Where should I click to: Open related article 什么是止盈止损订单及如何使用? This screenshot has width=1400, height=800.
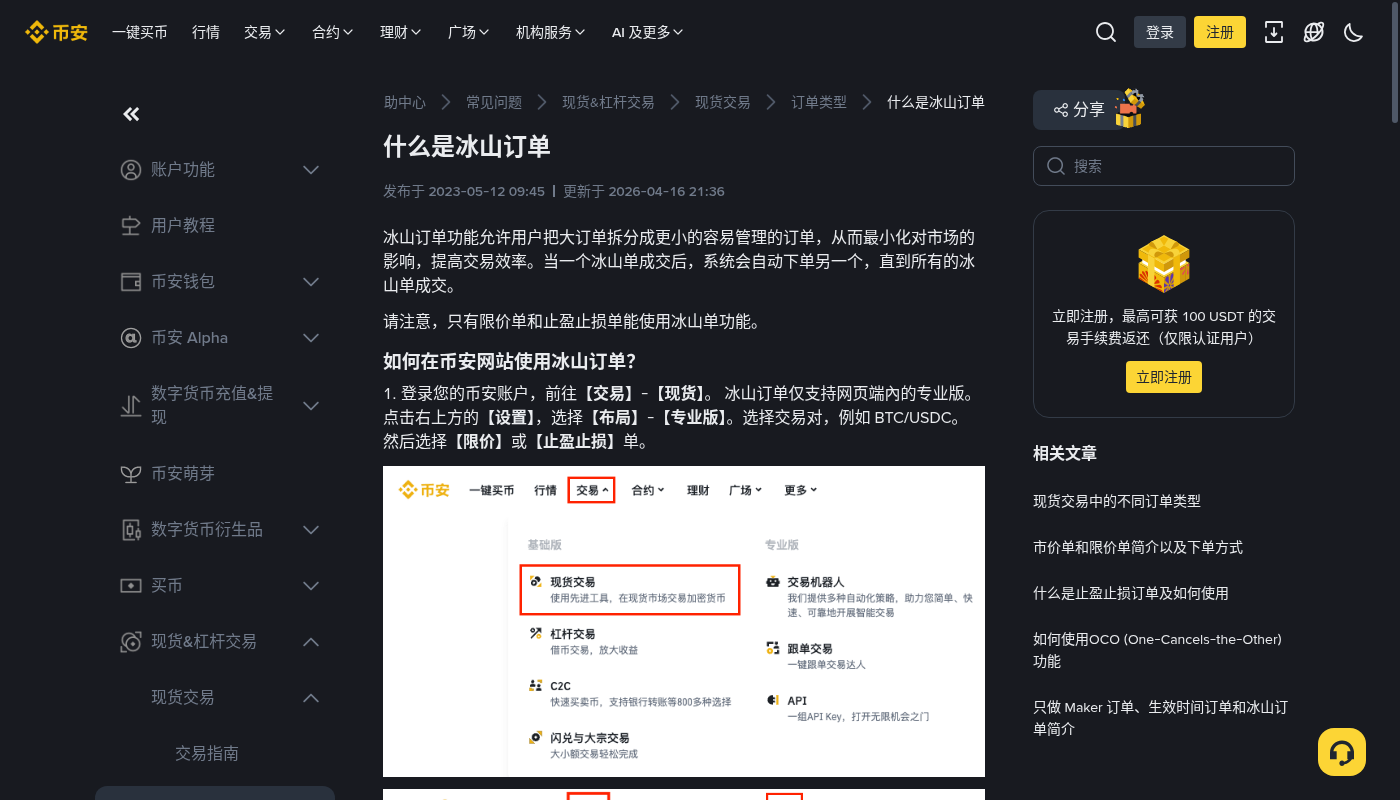(1131, 593)
